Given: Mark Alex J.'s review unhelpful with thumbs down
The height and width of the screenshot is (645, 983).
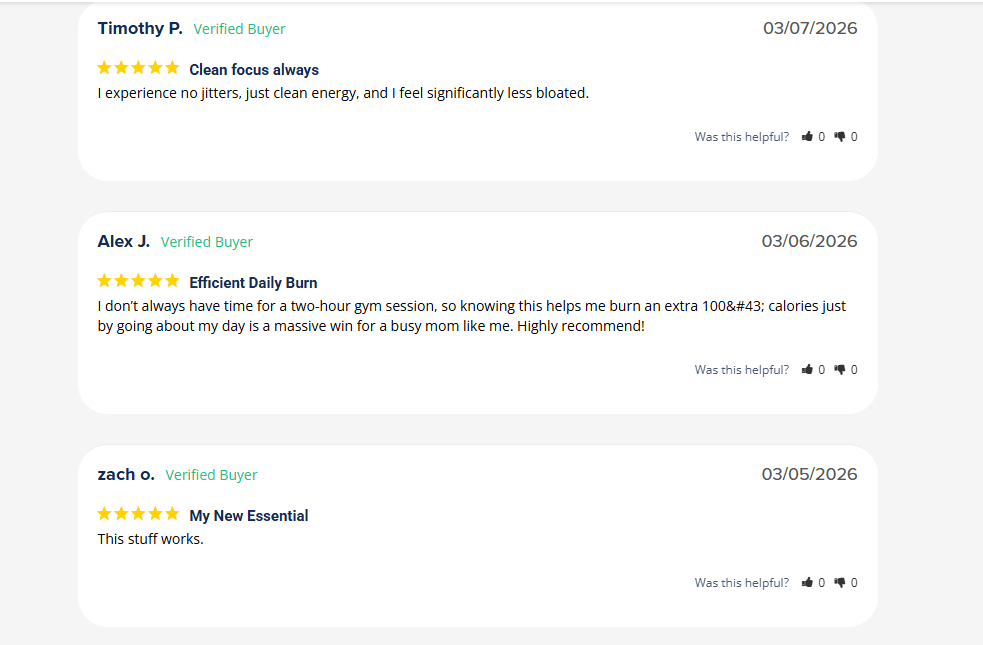Looking at the screenshot, I should tap(839, 370).
